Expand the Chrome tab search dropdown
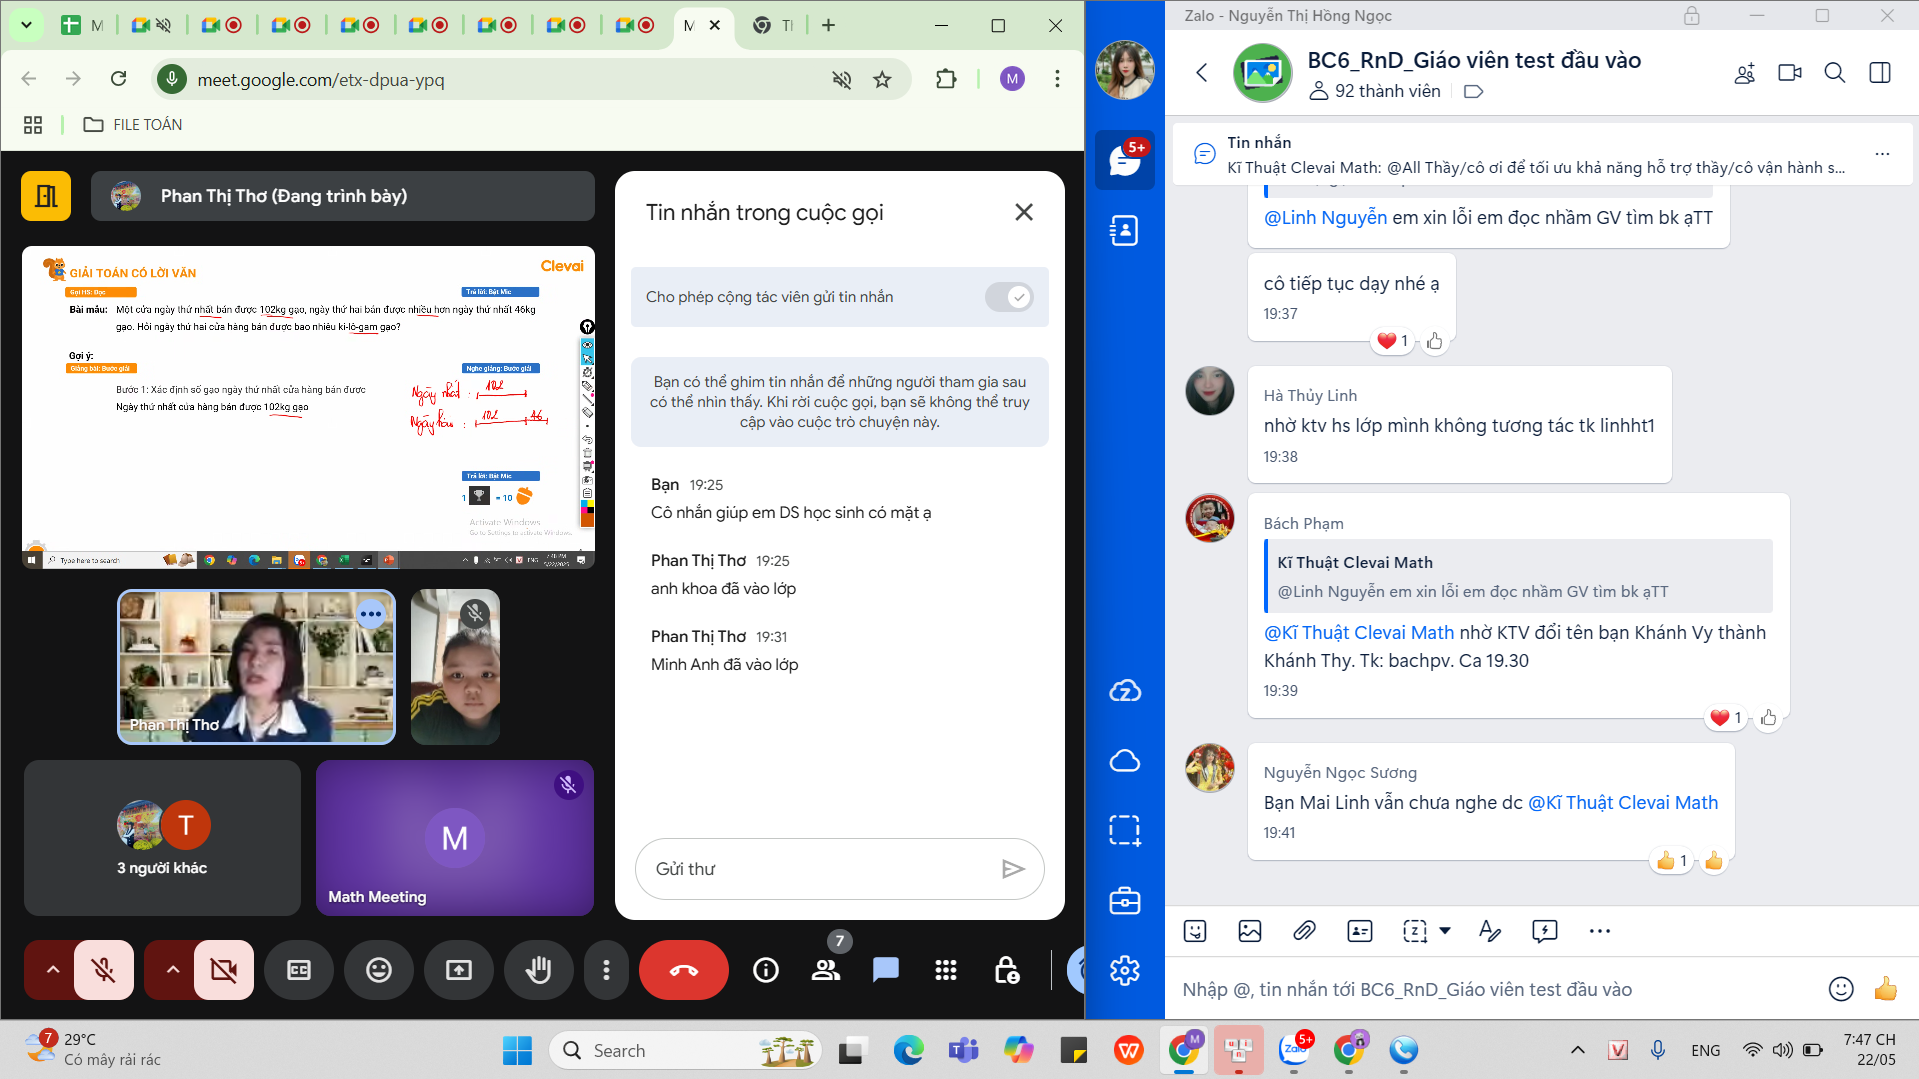Viewport: 1919px width, 1079px height. 26,25
